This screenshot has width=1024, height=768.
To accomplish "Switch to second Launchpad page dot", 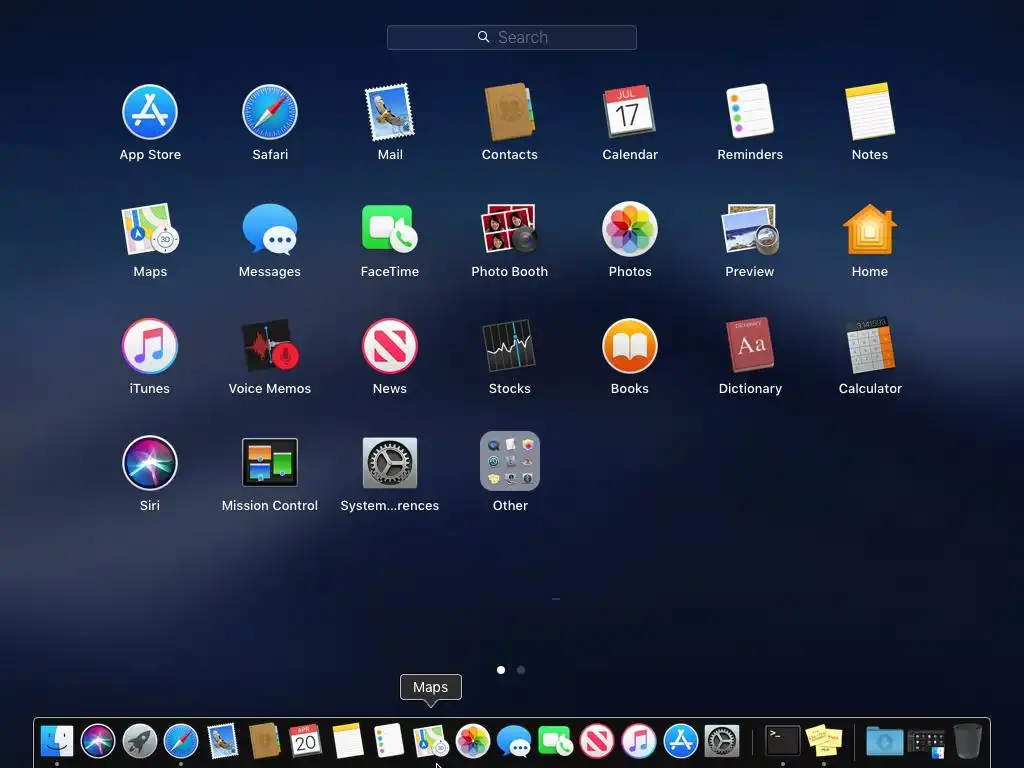I will [x=520, y=669].
